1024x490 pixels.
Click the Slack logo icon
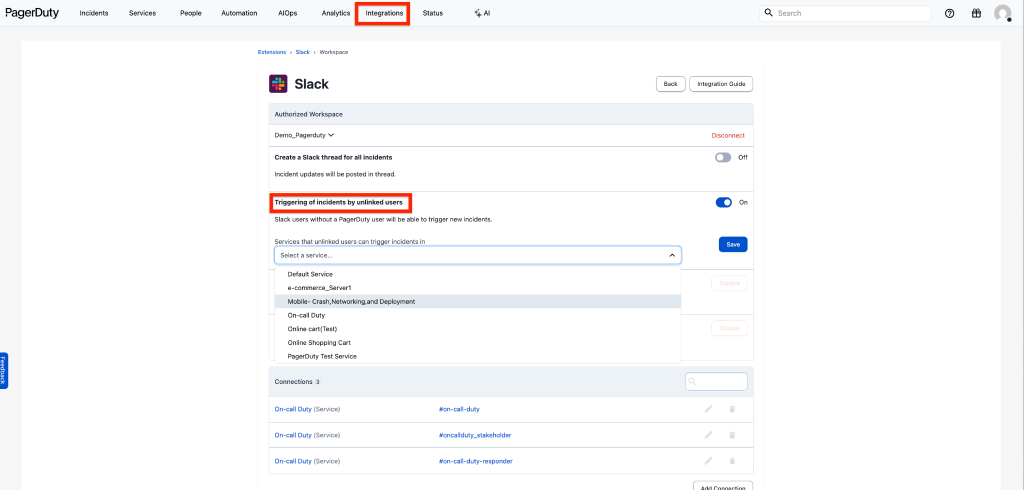tap(278, 84)
